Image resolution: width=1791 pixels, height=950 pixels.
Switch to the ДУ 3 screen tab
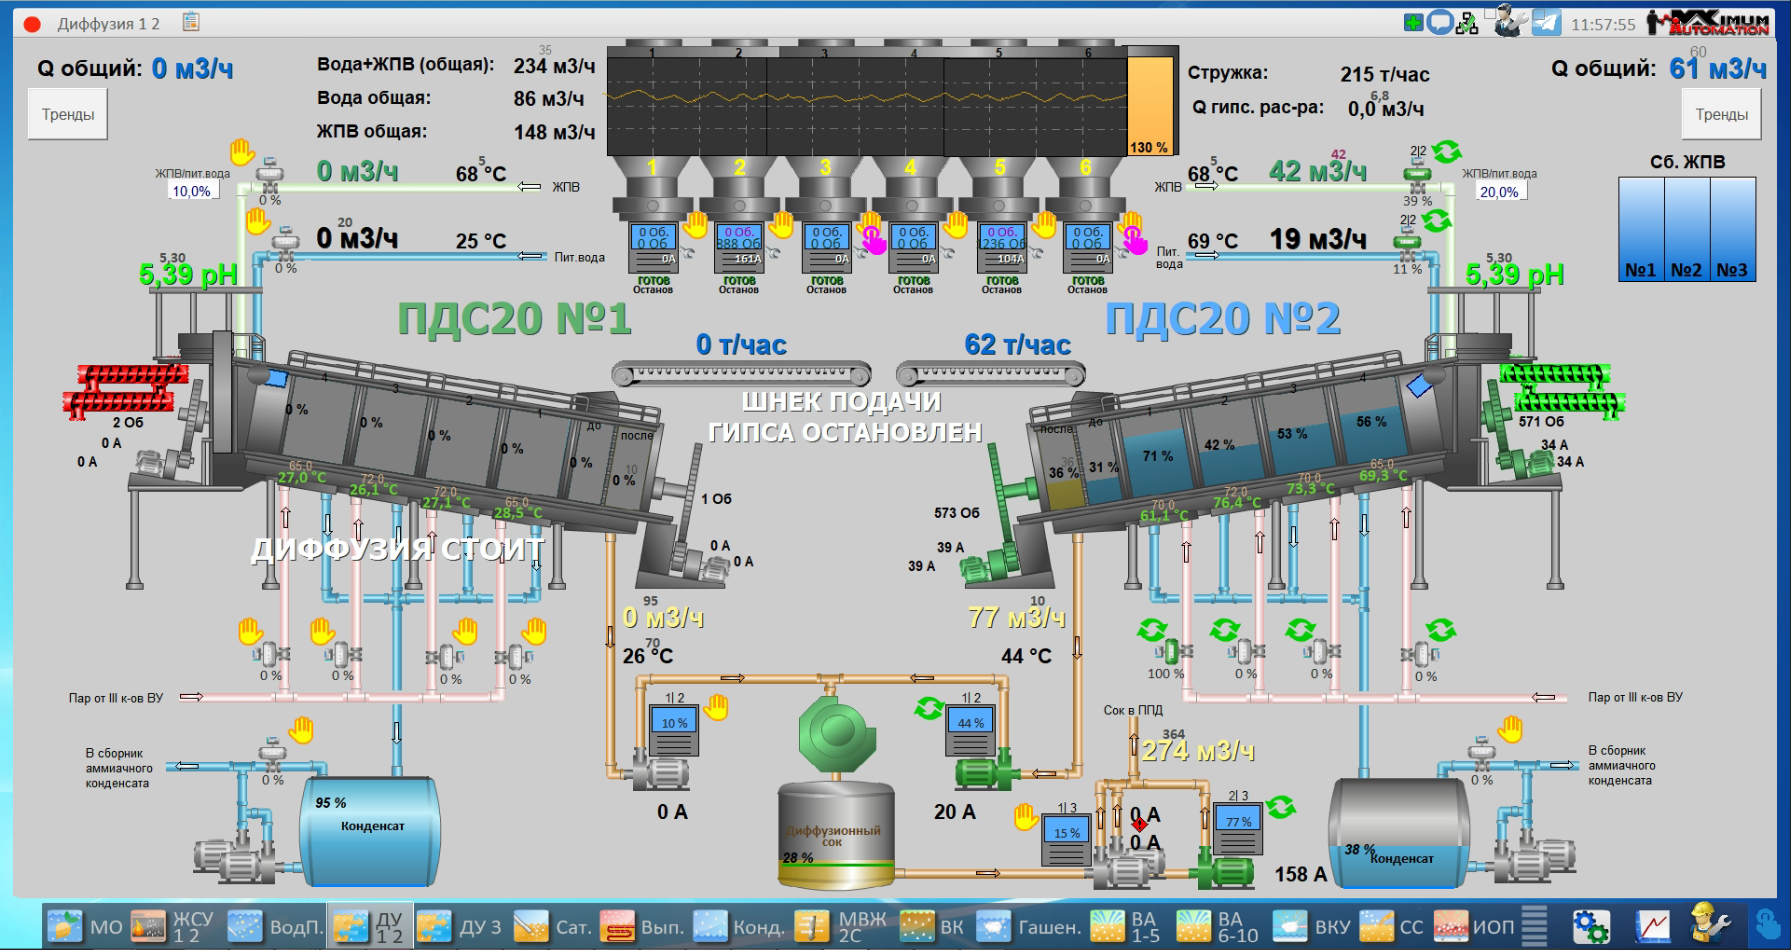click(459, 927)
